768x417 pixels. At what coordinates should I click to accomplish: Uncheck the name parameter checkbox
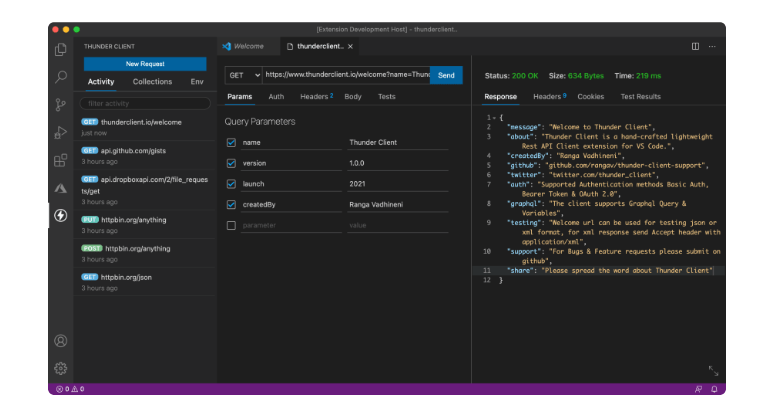tap(231, 143)
